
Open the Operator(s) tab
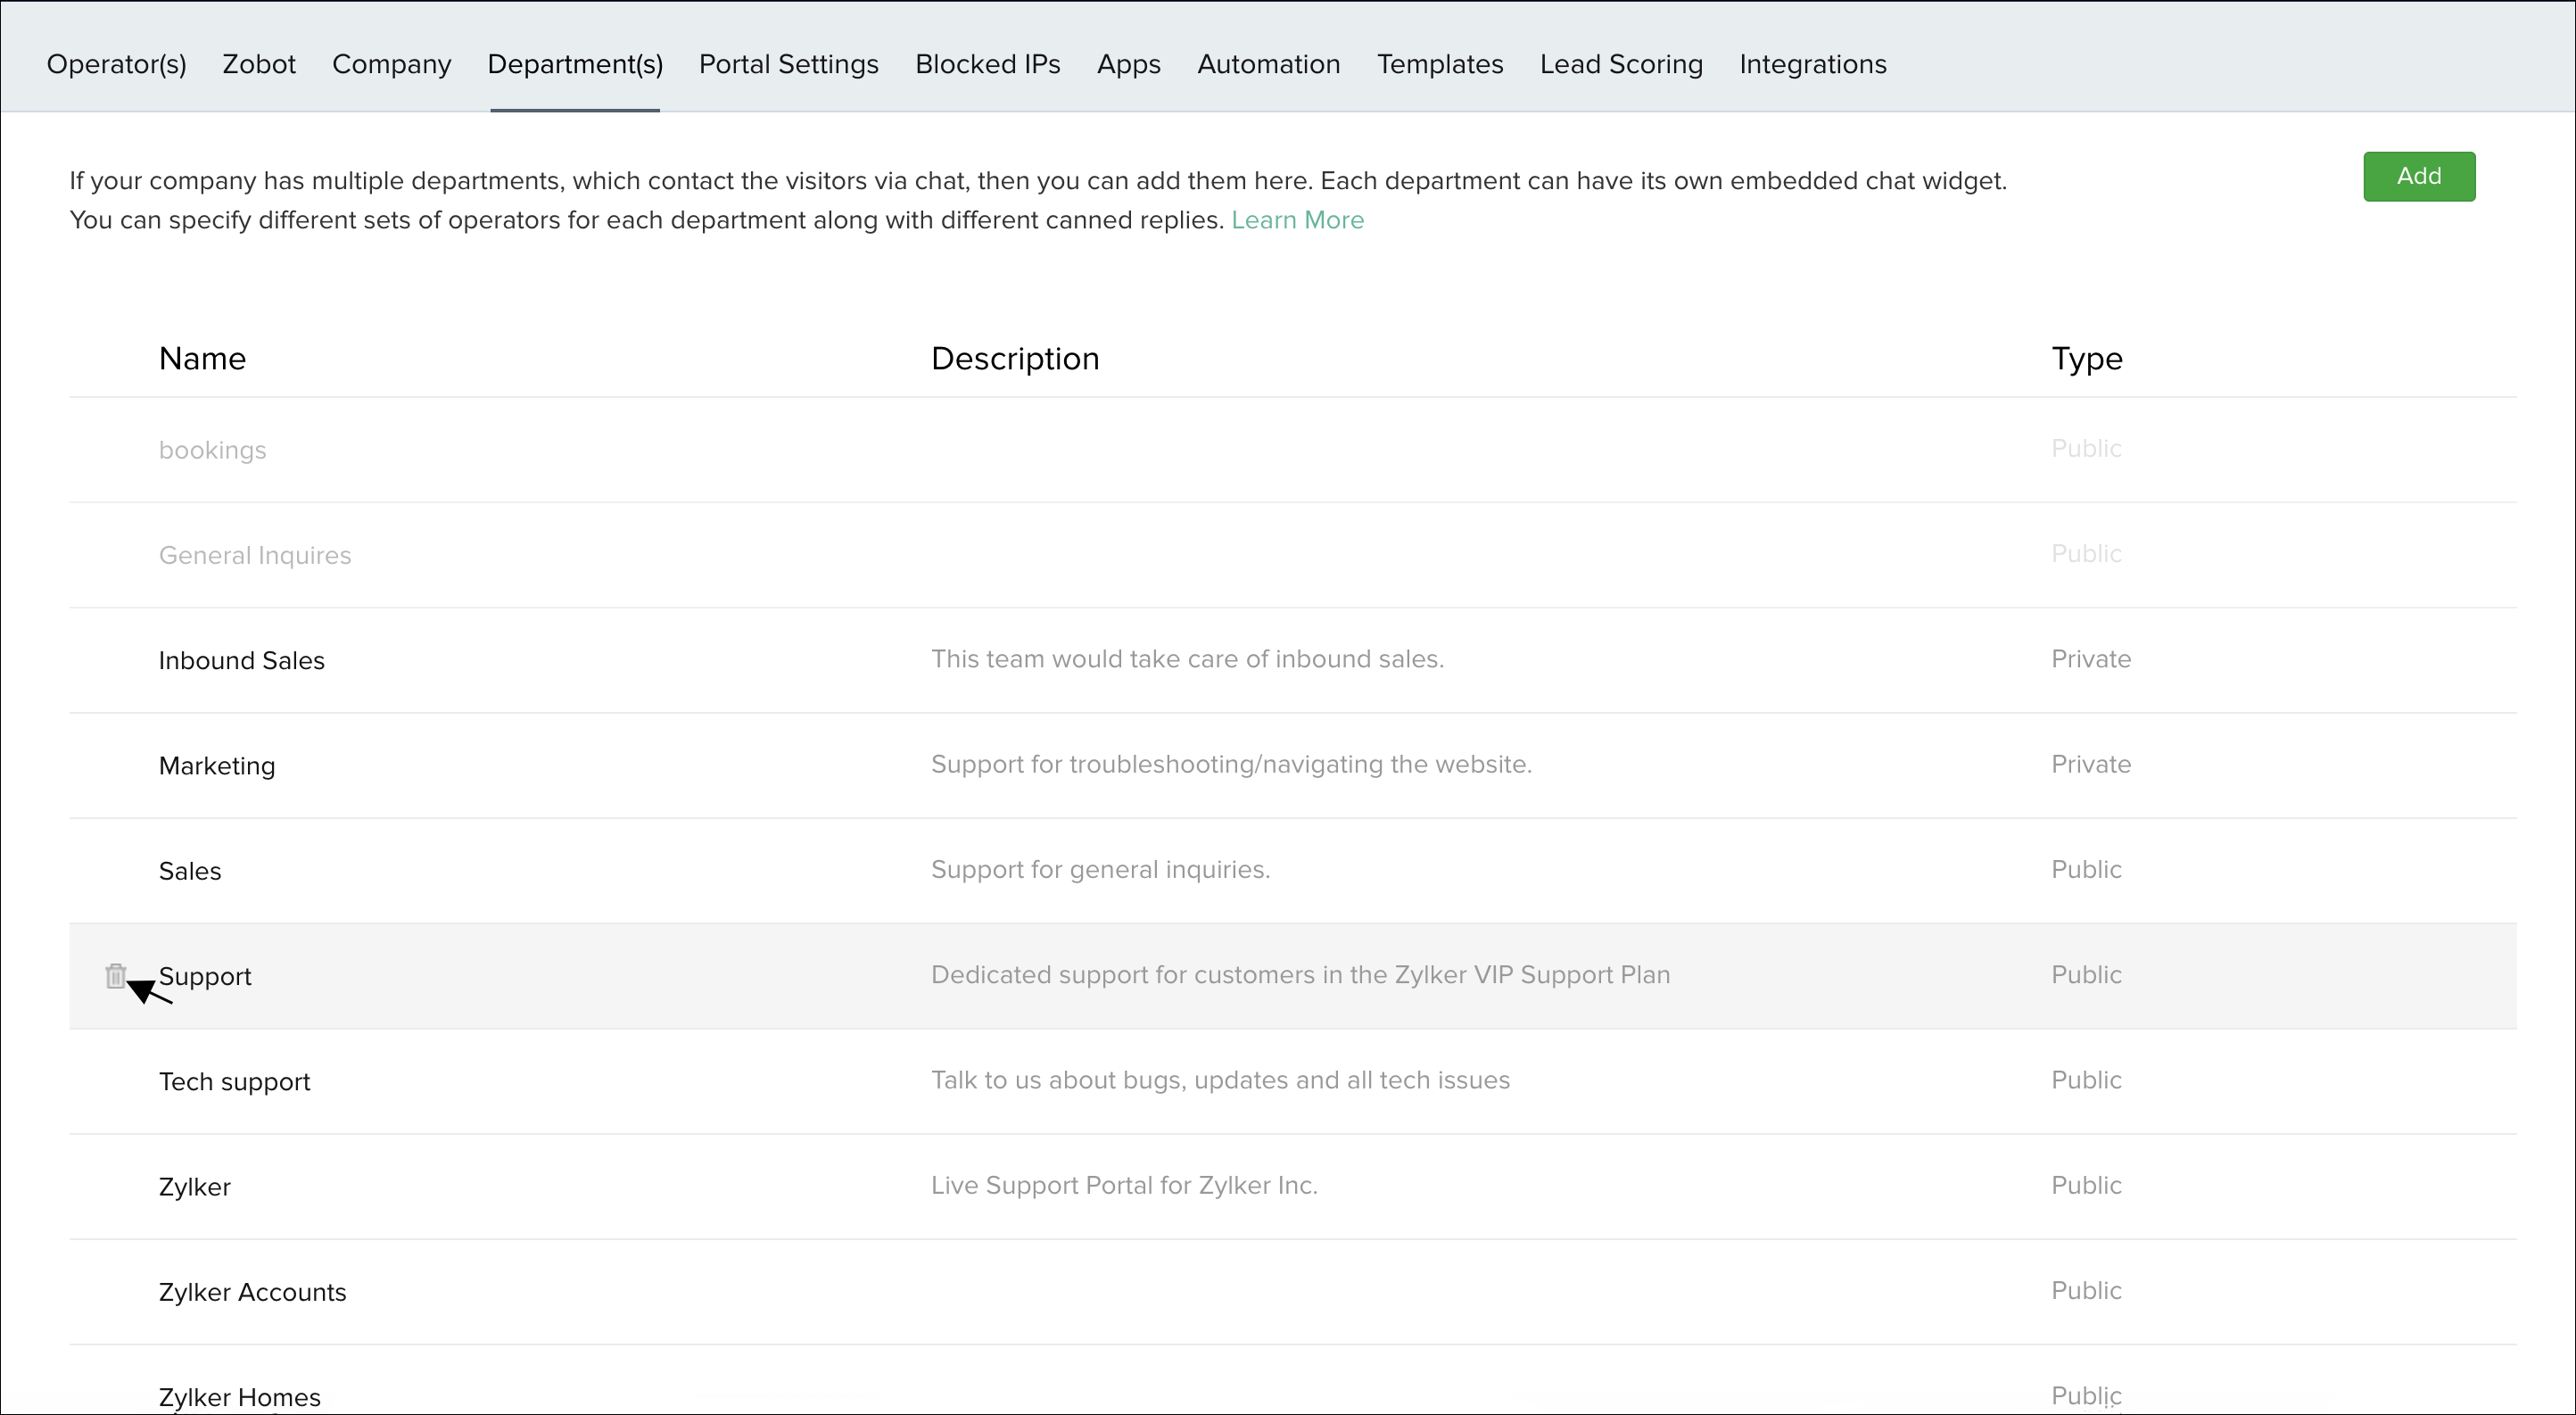(x=116, y=64)
